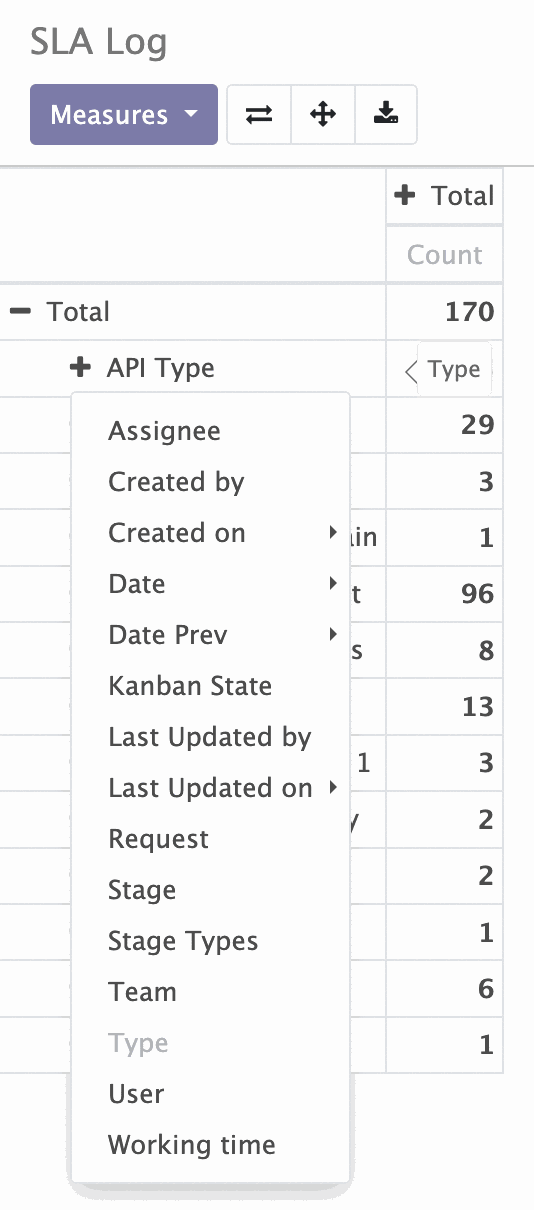The width and height of the screenshot is (534, 1210).
Task: Expand the Total column header plus icon
Action: tap(404, 195)
